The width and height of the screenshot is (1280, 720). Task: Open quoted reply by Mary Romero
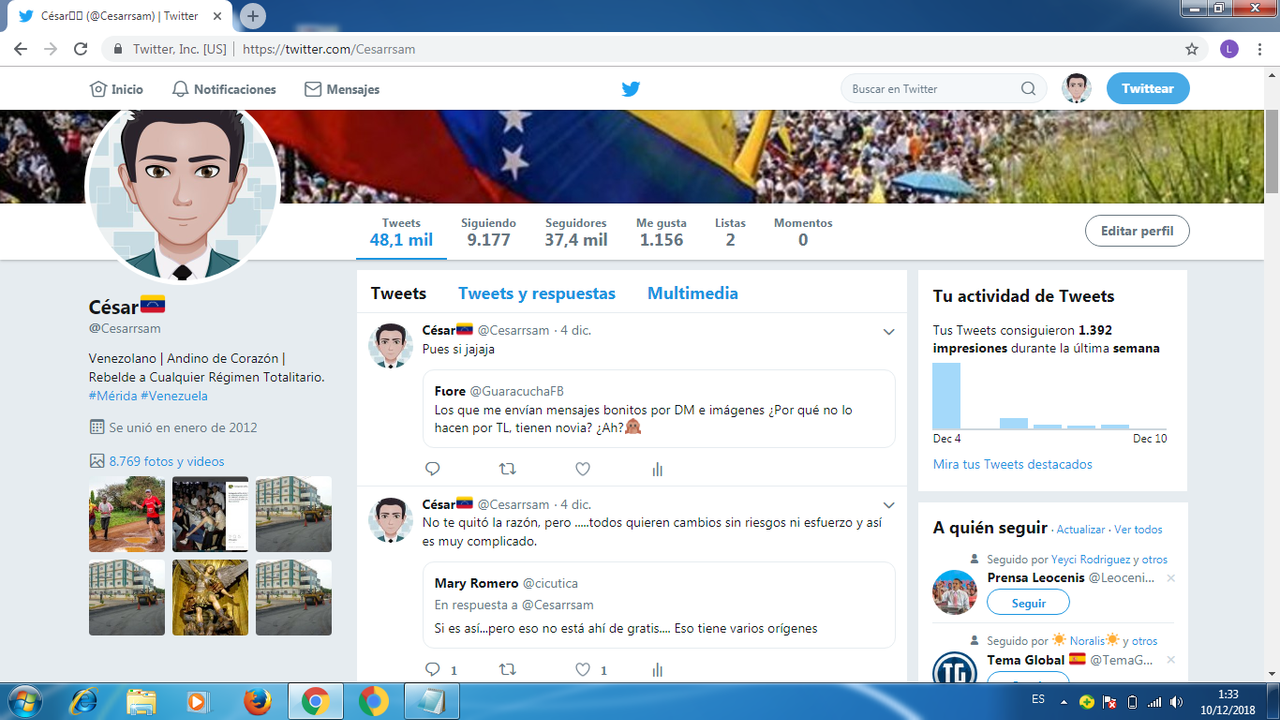pyautogui.click(x=658, y=604)
